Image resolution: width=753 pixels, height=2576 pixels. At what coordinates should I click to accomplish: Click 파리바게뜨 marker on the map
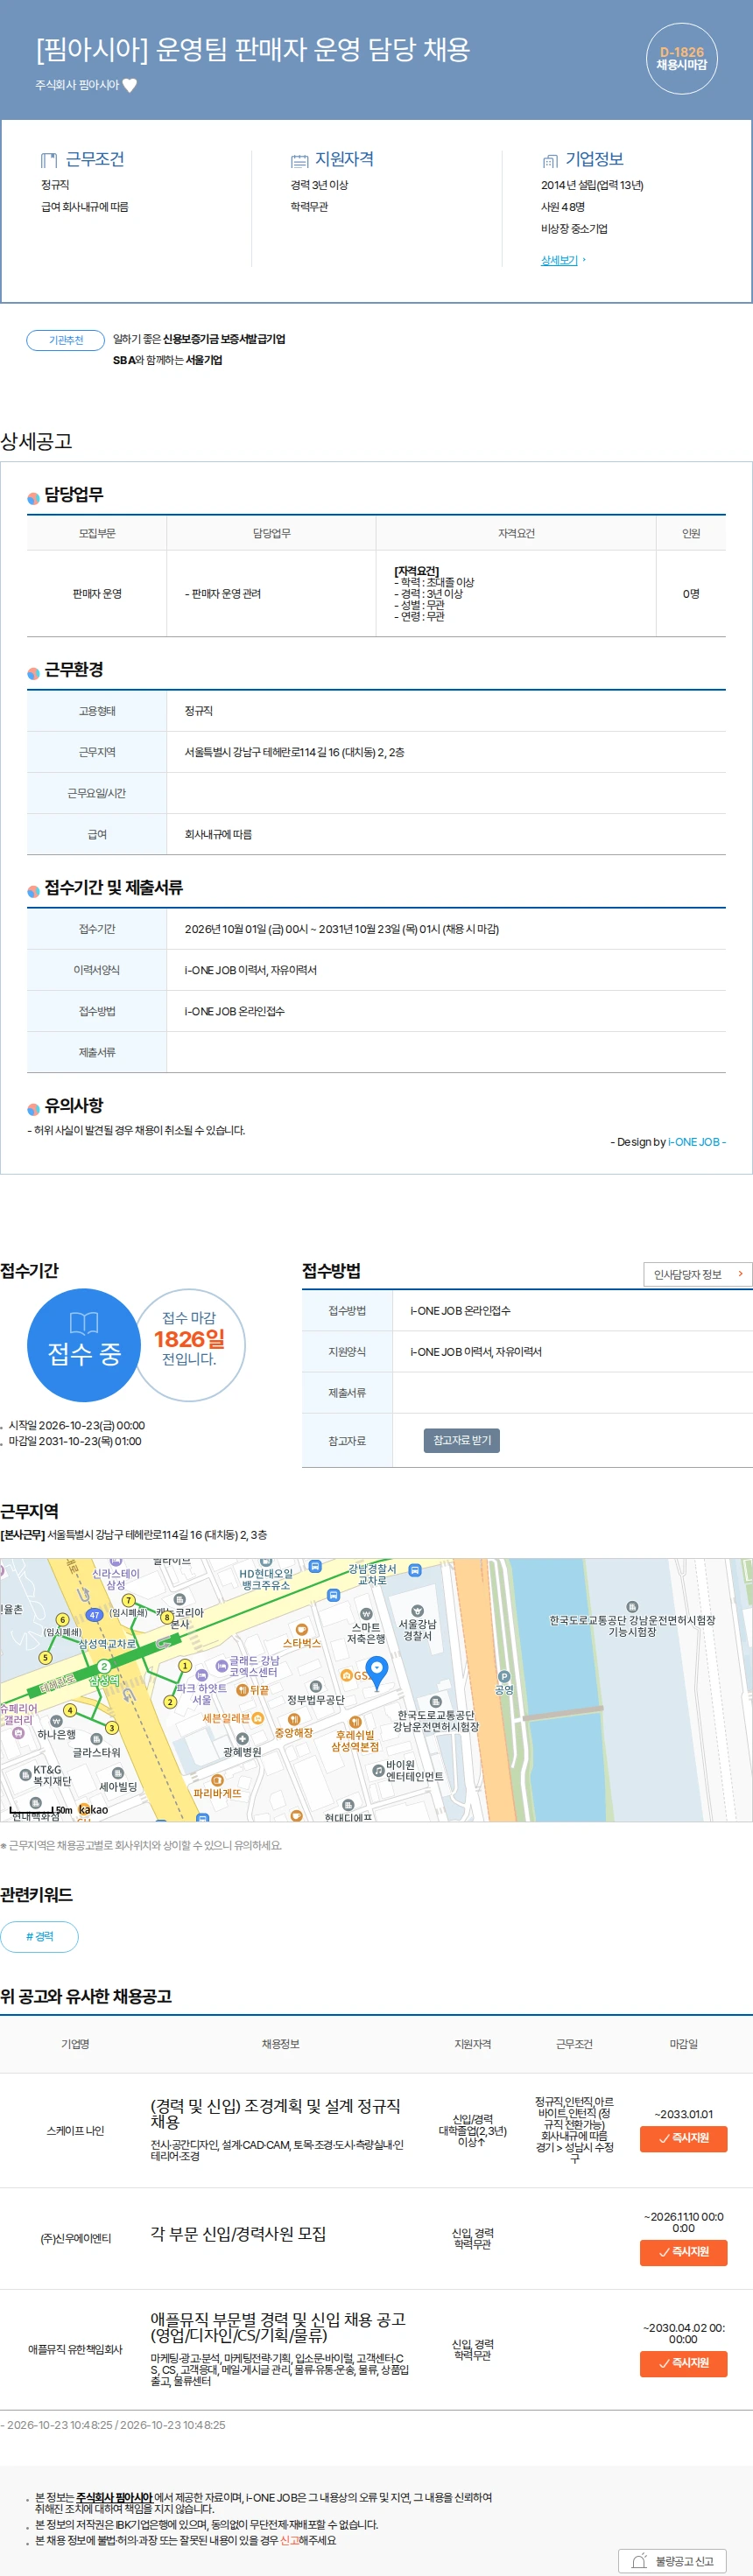(217, 1786)
